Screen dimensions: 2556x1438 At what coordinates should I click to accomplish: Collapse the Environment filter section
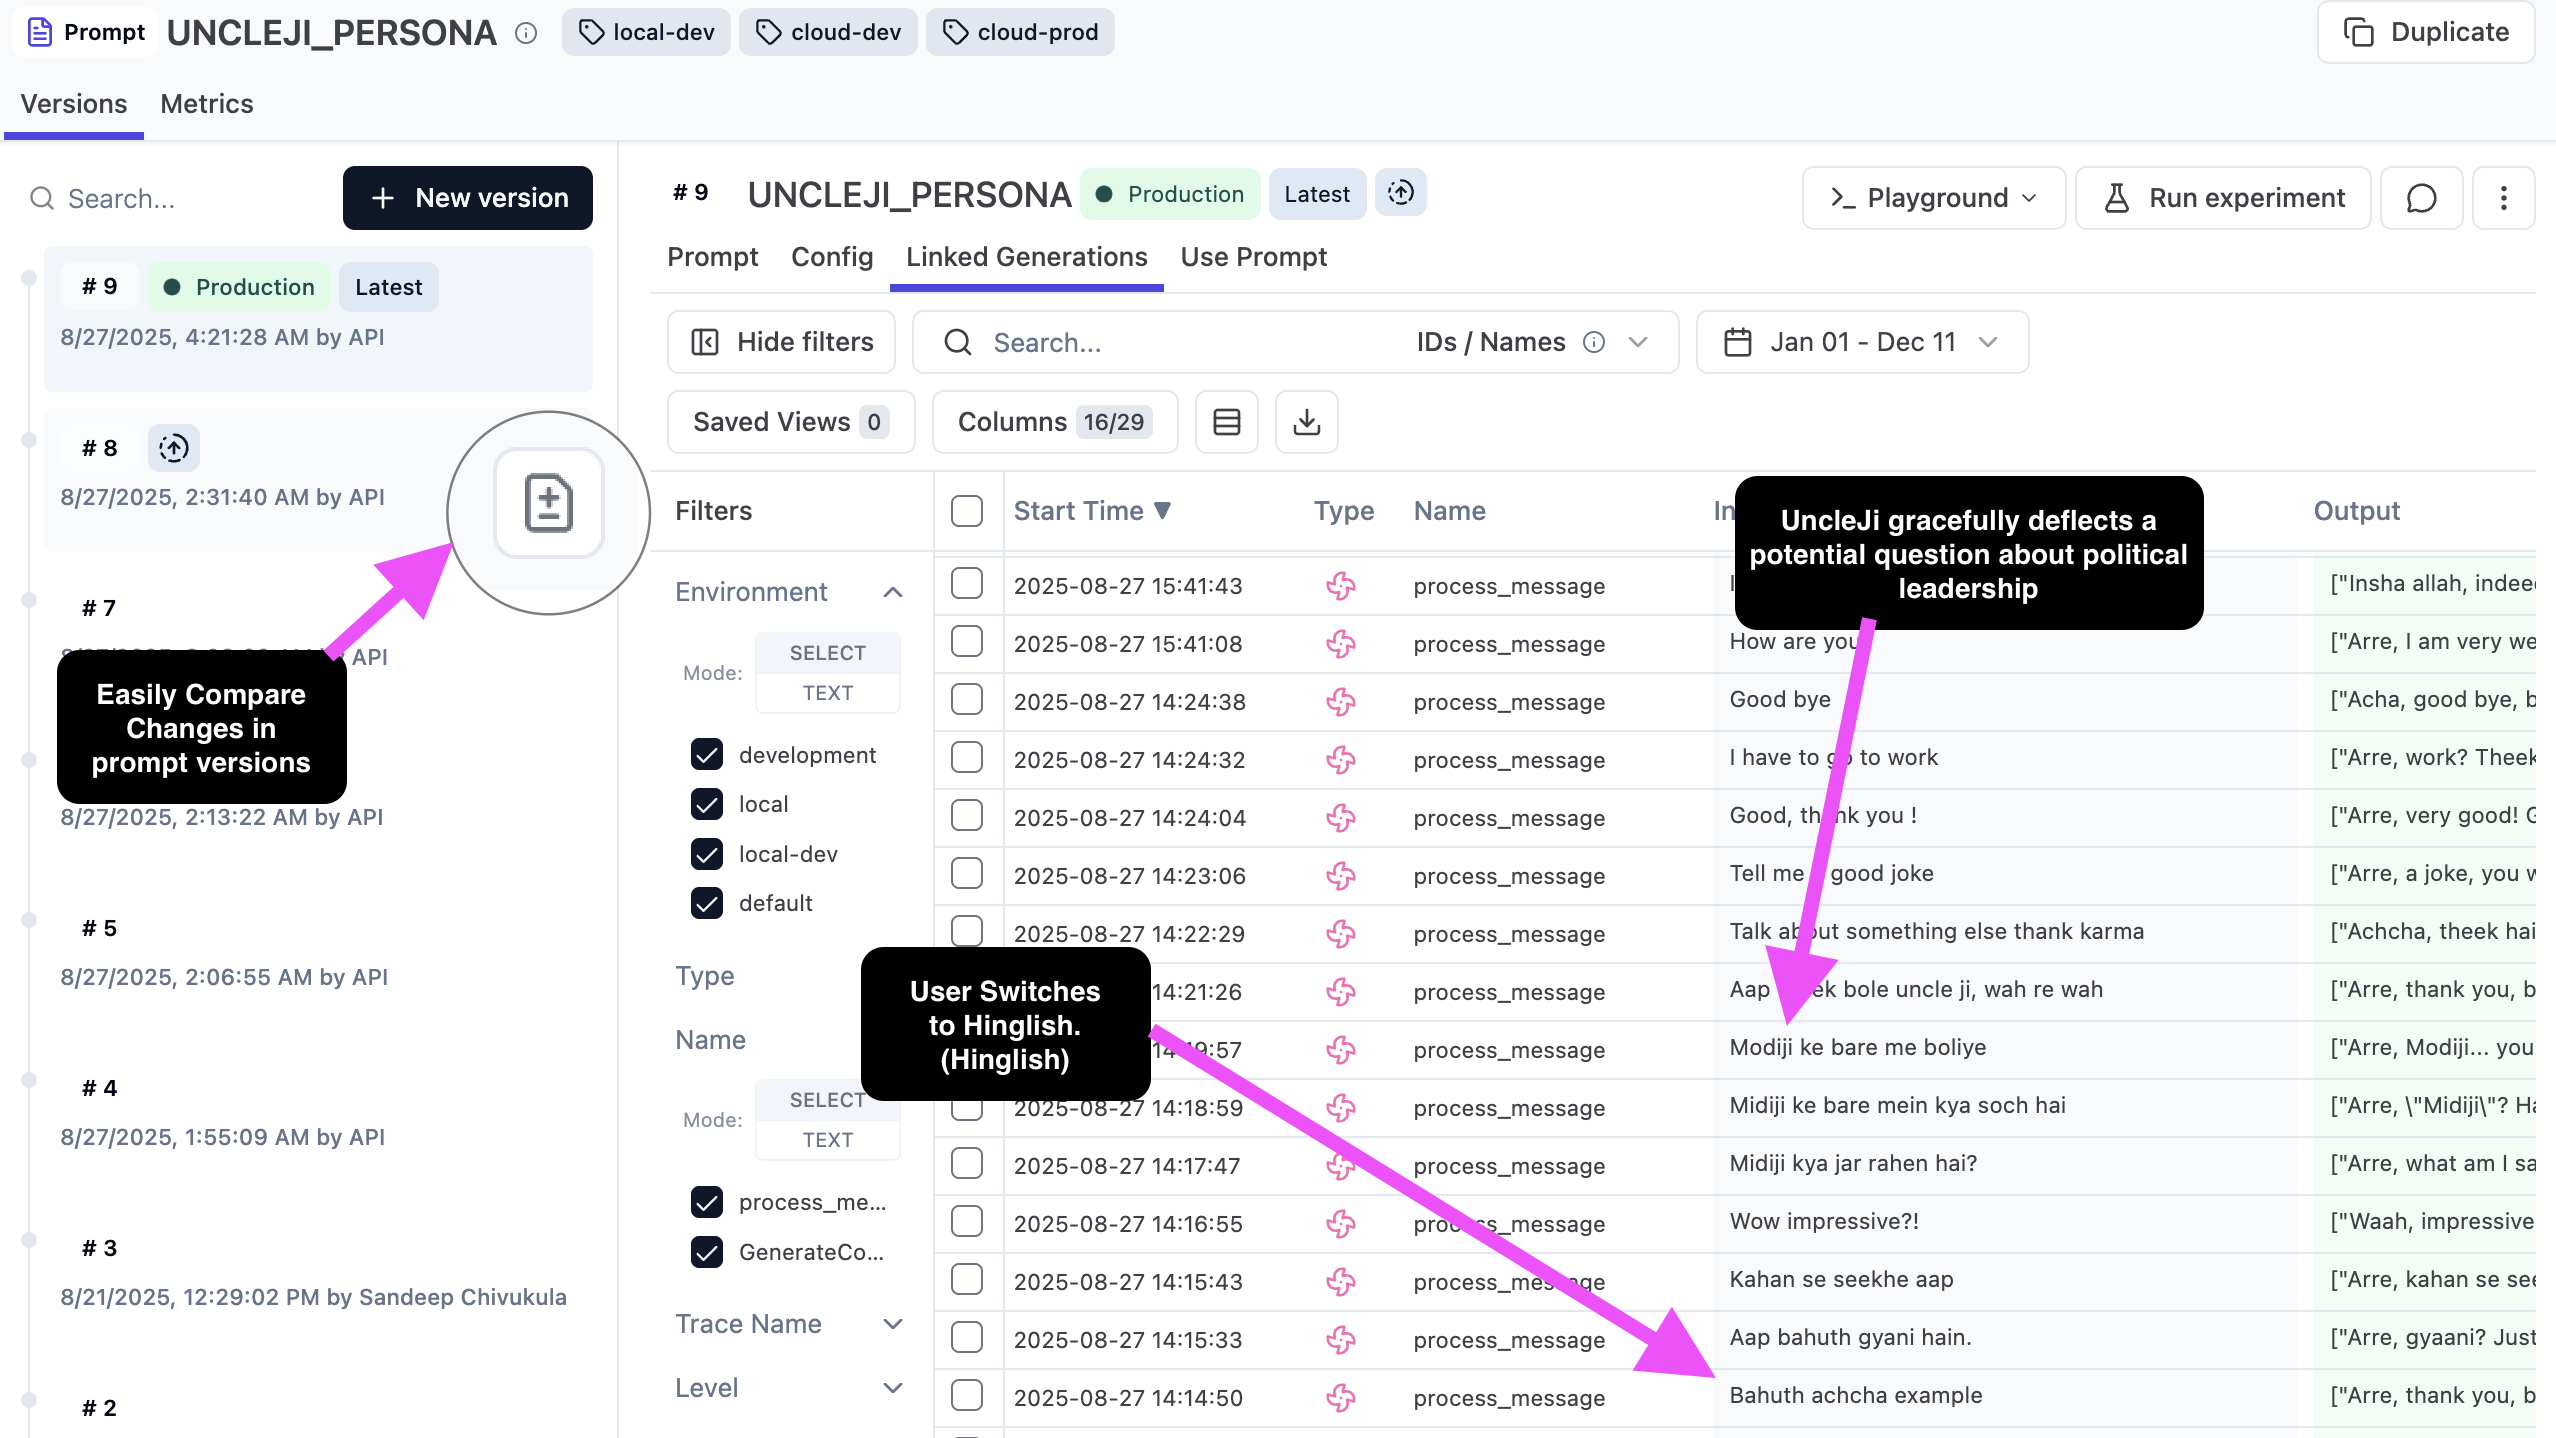(x=894, y=592)
